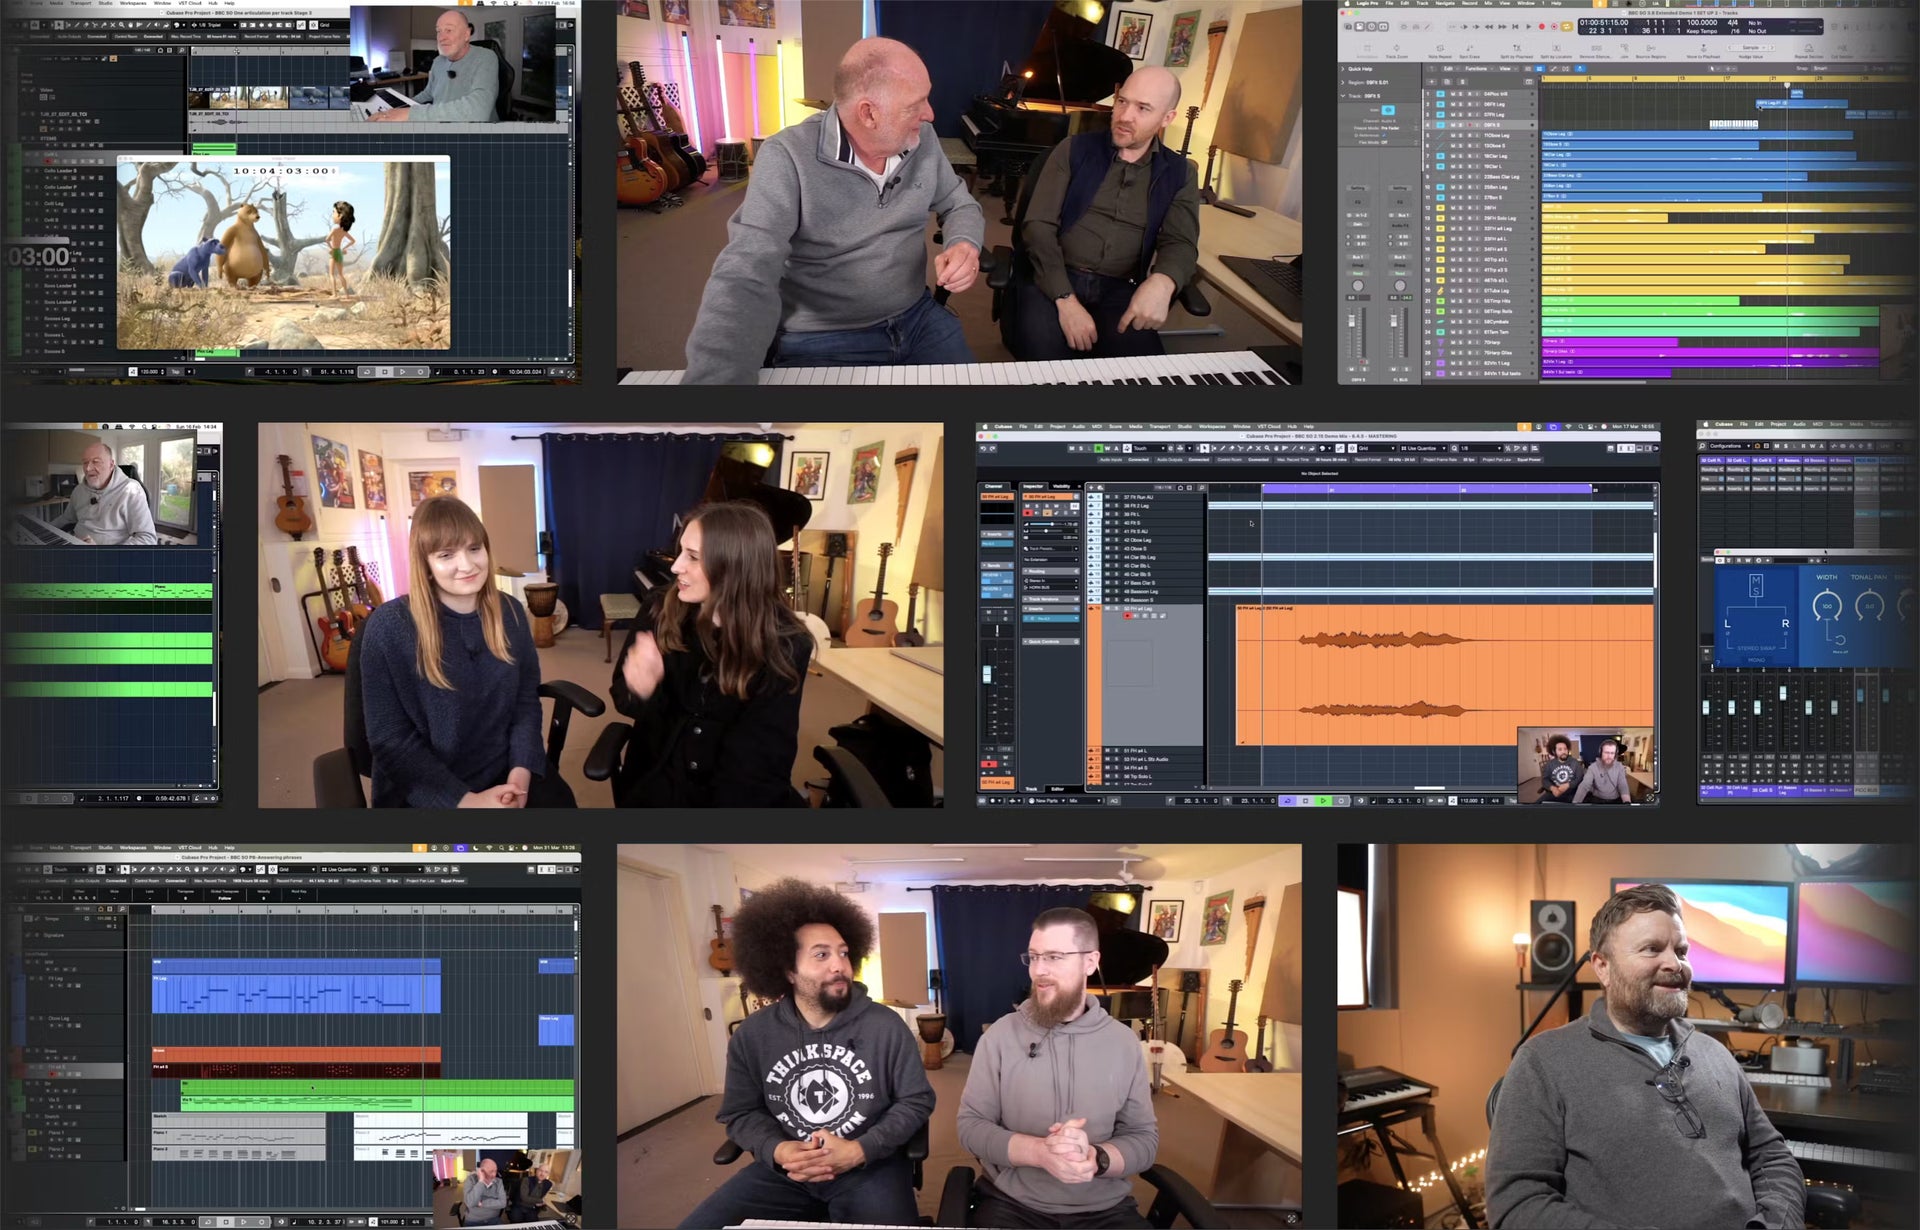The width and height of the screenshot is (1920, 1230).
Task: Click the Logic Pro record button
Action: coord(1542,27)
